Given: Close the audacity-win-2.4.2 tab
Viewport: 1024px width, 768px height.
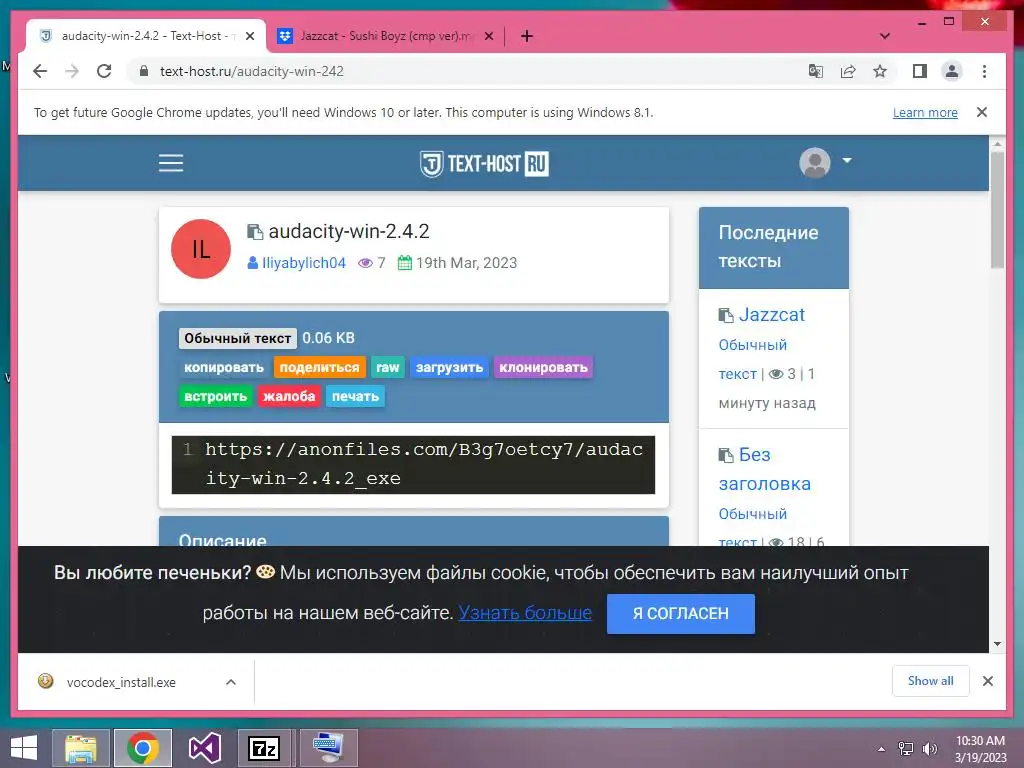Looking at the screenshot, I should click(249, 36).
